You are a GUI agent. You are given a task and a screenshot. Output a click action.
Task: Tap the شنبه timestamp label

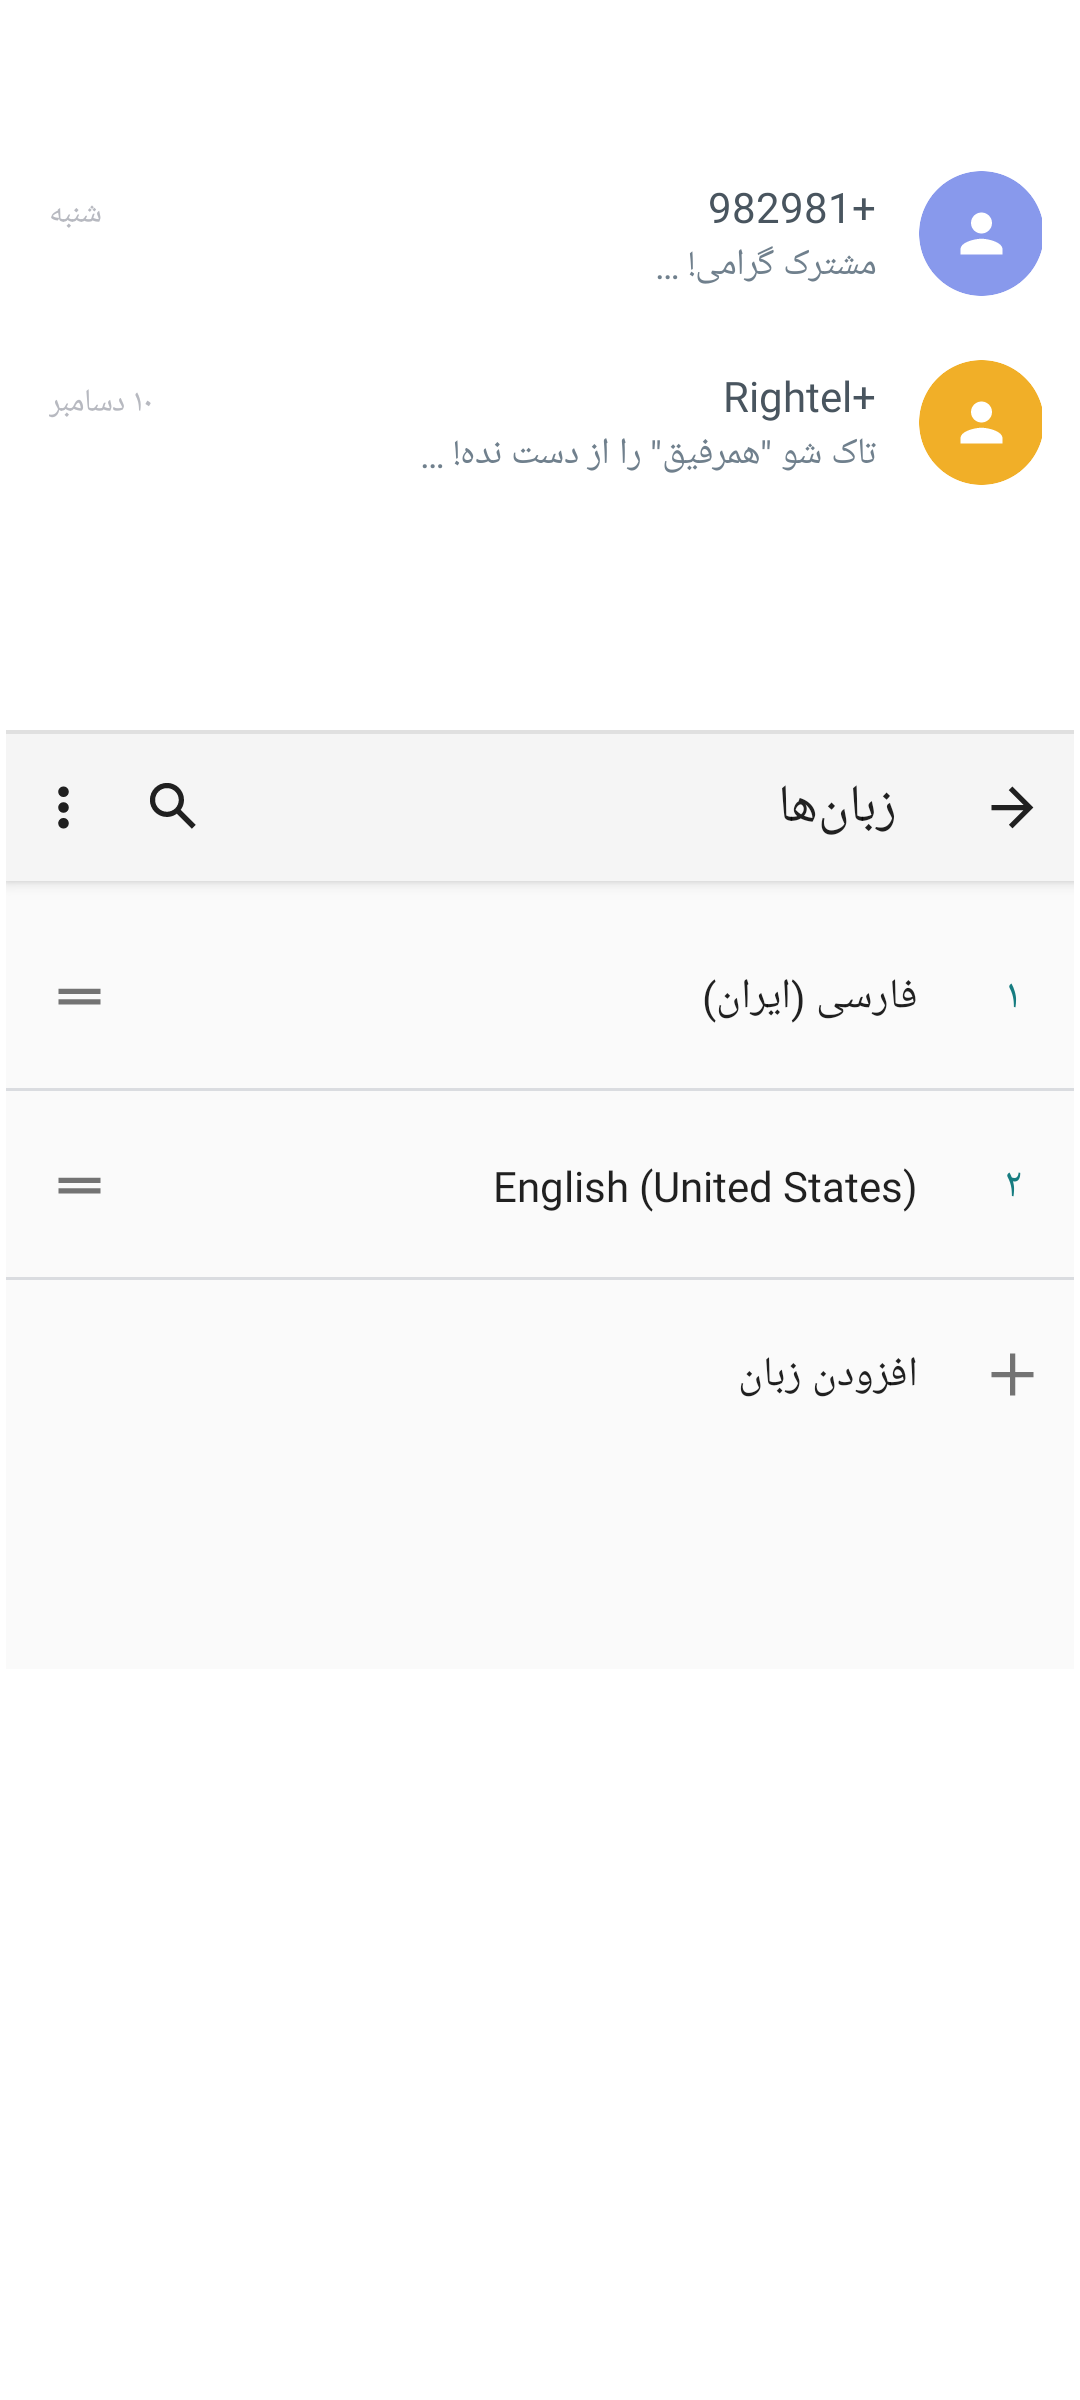[74, 213]
